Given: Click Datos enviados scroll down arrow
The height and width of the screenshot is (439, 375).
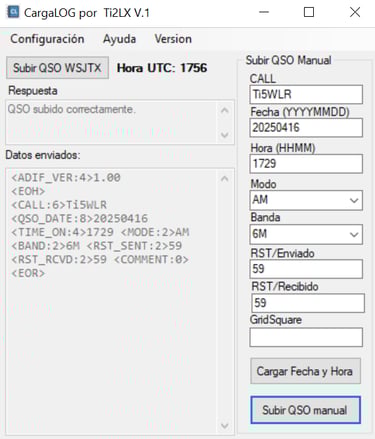Looking at the screenshot, I should pos(225,426).
